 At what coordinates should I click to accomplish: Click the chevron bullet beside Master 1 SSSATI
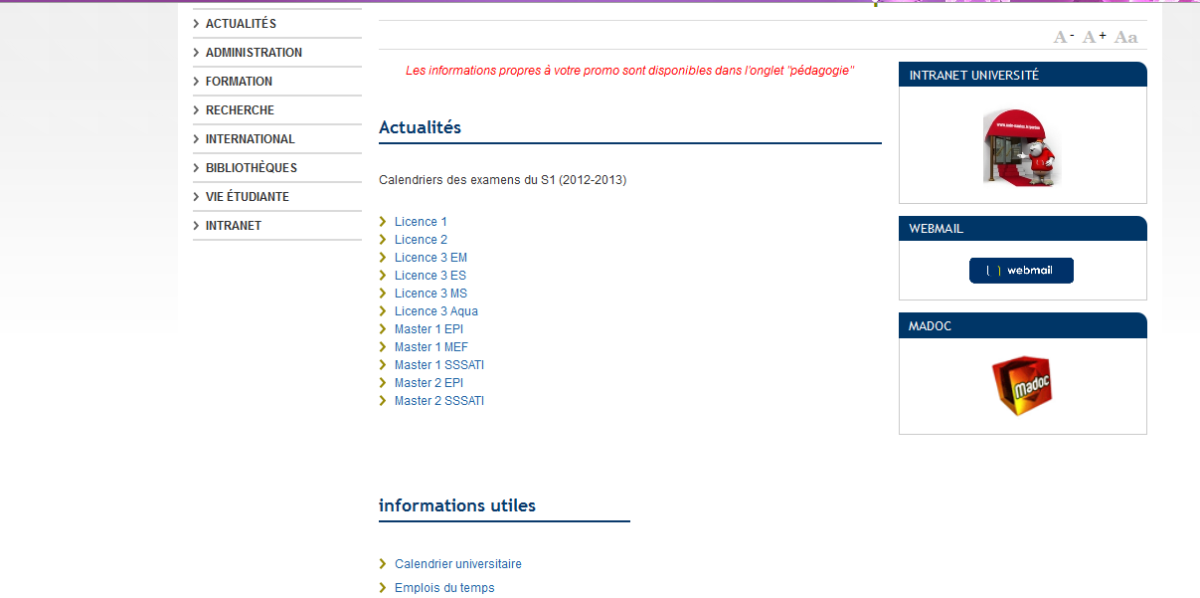[x=383, y=366]
